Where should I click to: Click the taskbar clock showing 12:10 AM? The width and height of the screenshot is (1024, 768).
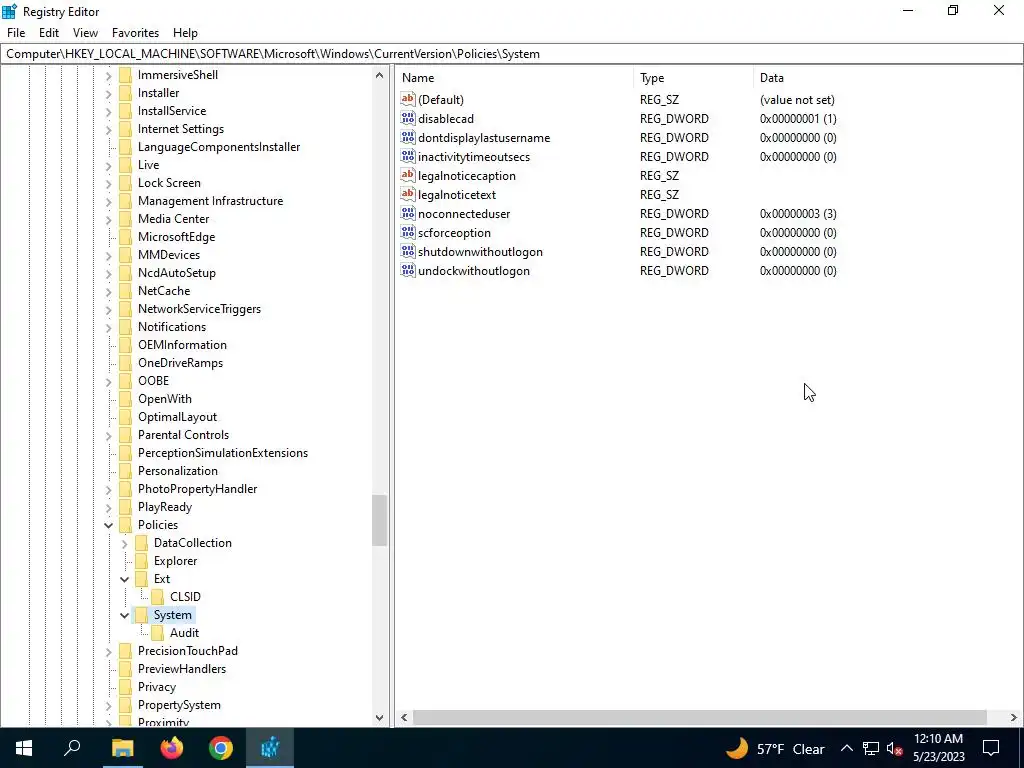[938, 748]
